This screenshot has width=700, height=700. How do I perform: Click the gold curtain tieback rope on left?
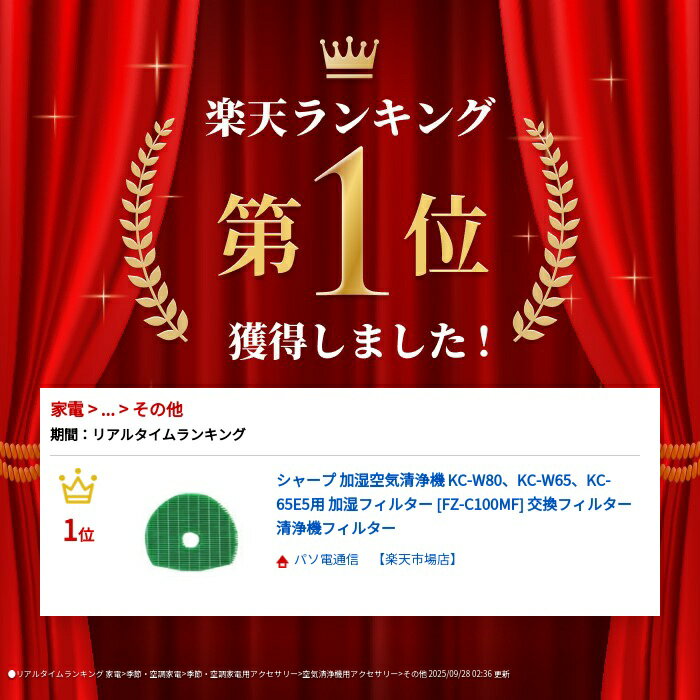tap(20, 461)
